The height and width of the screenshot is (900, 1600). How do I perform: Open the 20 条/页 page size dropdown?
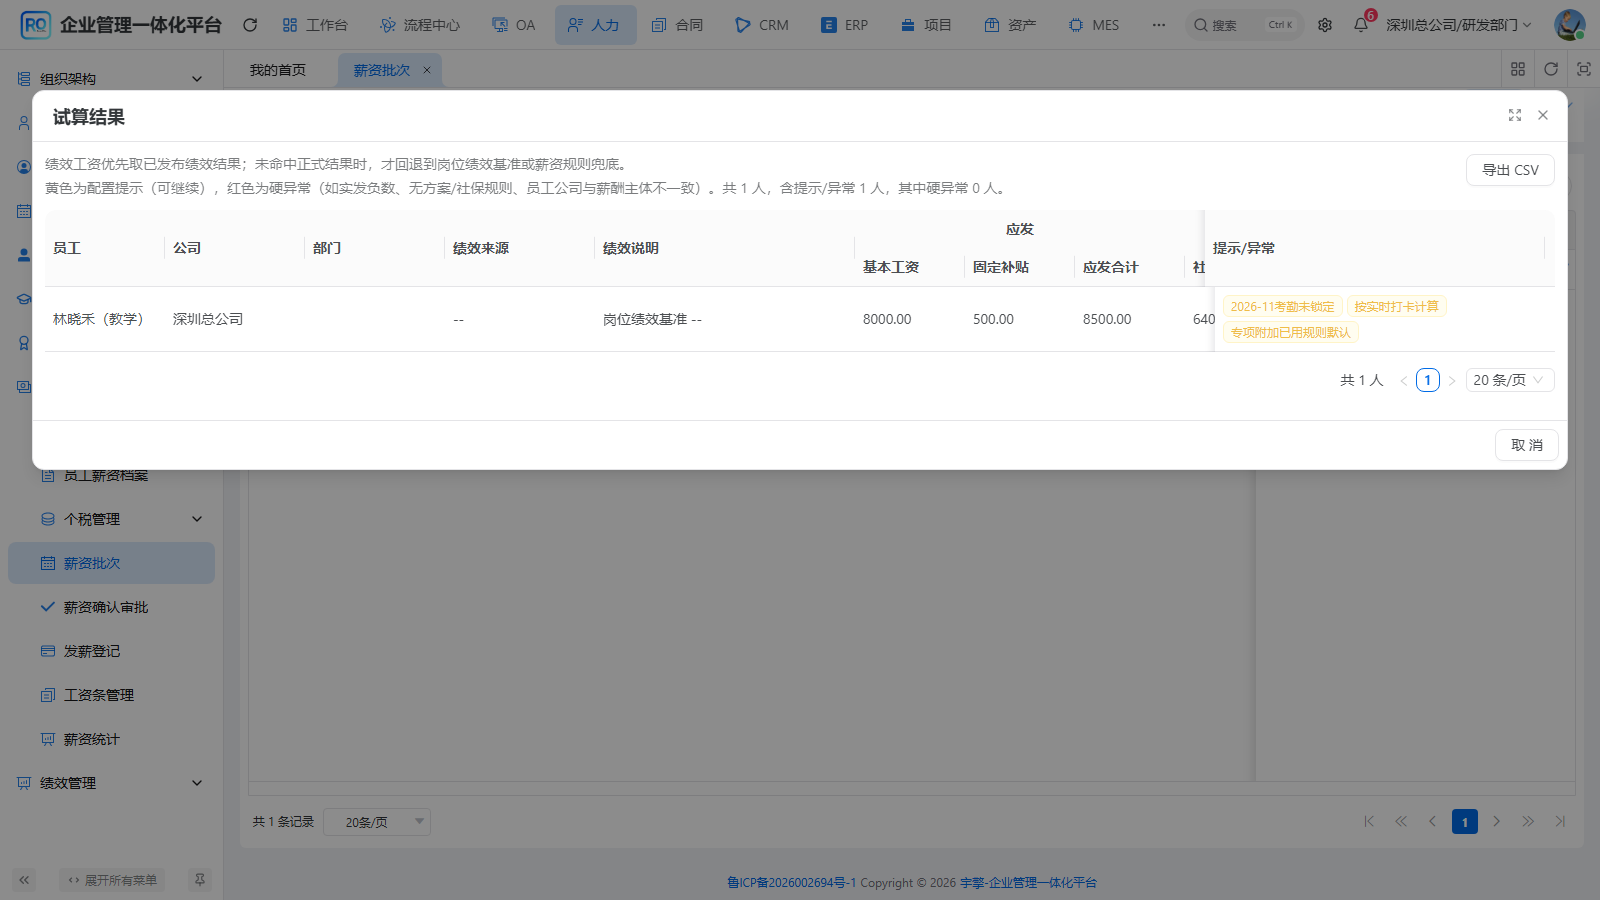(1510, 380)
